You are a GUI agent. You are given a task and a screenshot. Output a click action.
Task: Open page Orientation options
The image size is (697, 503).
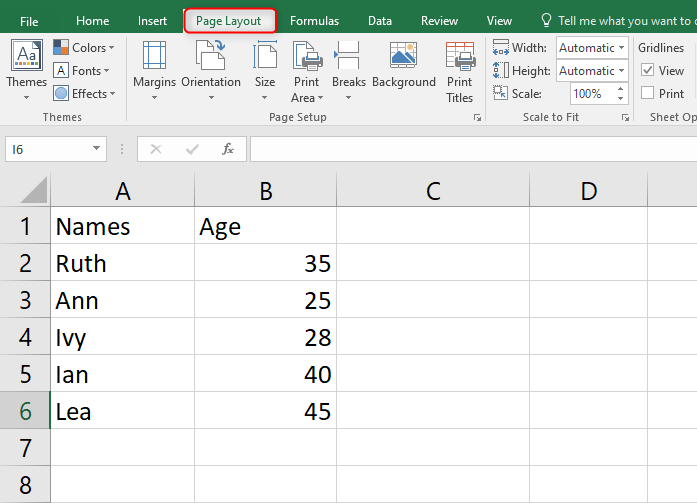click(211, 70)
